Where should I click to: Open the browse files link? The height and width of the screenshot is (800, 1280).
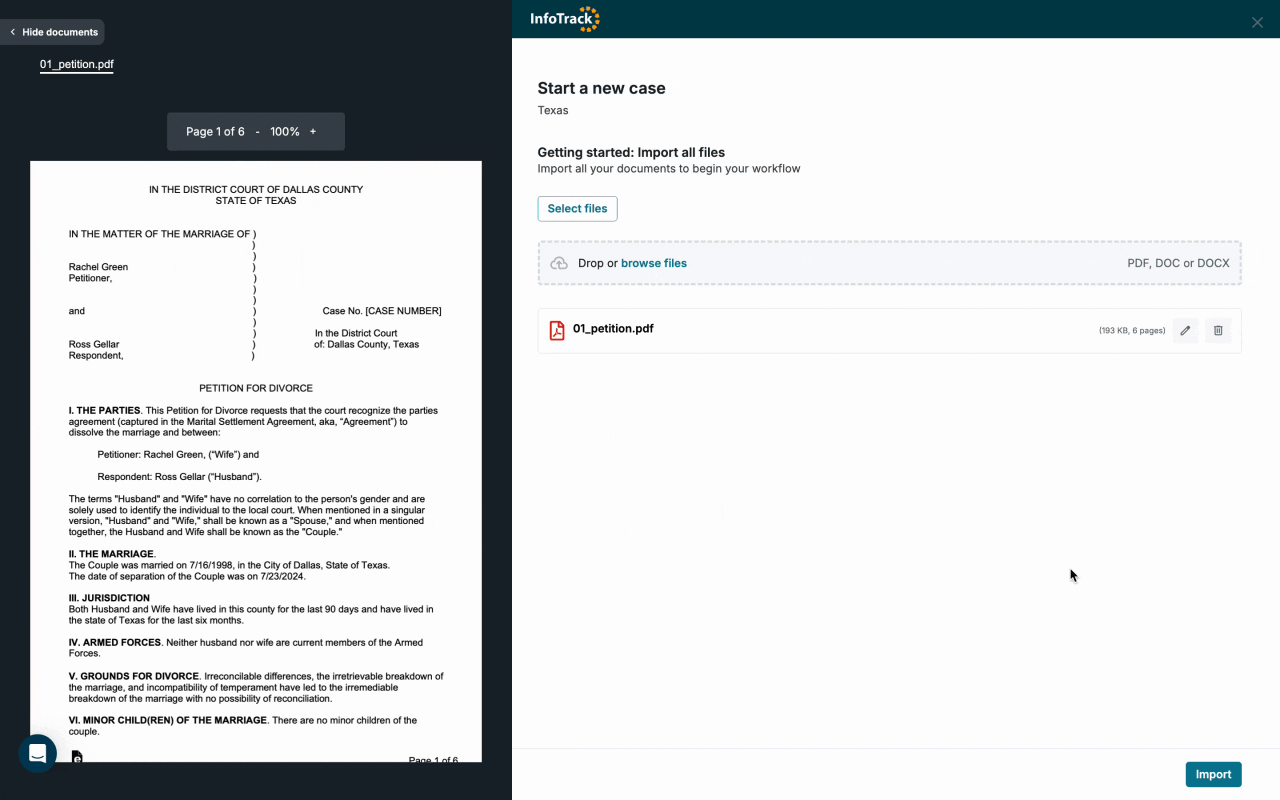click(x=653, y=263)
